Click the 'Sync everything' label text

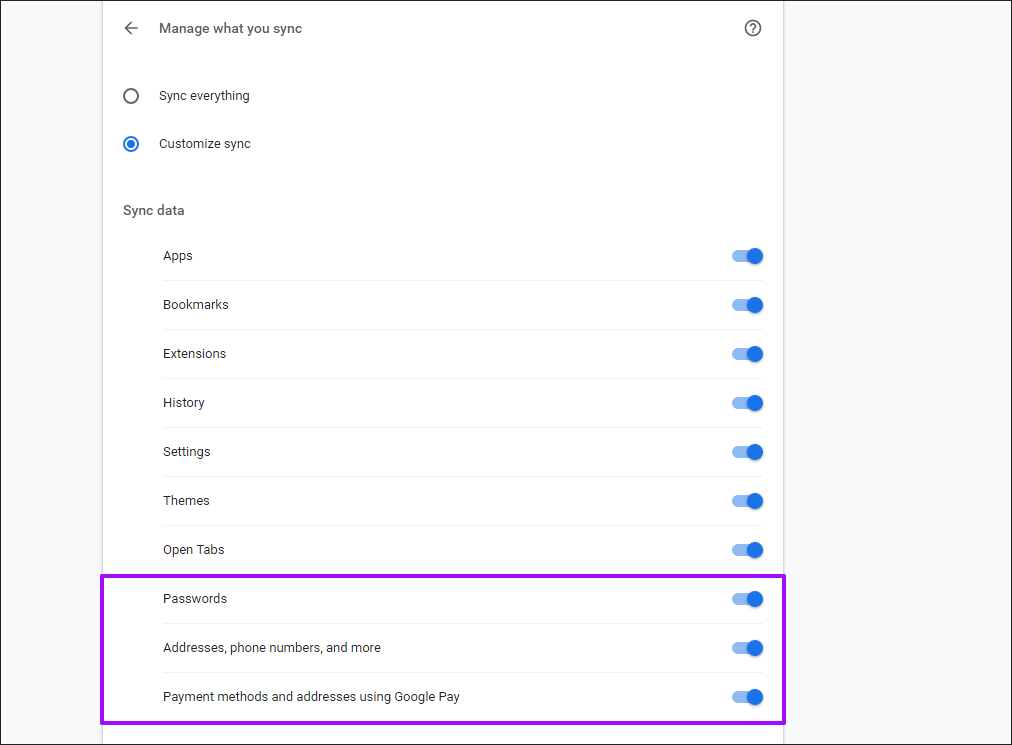pyautogui.click(x=204, y=96)
